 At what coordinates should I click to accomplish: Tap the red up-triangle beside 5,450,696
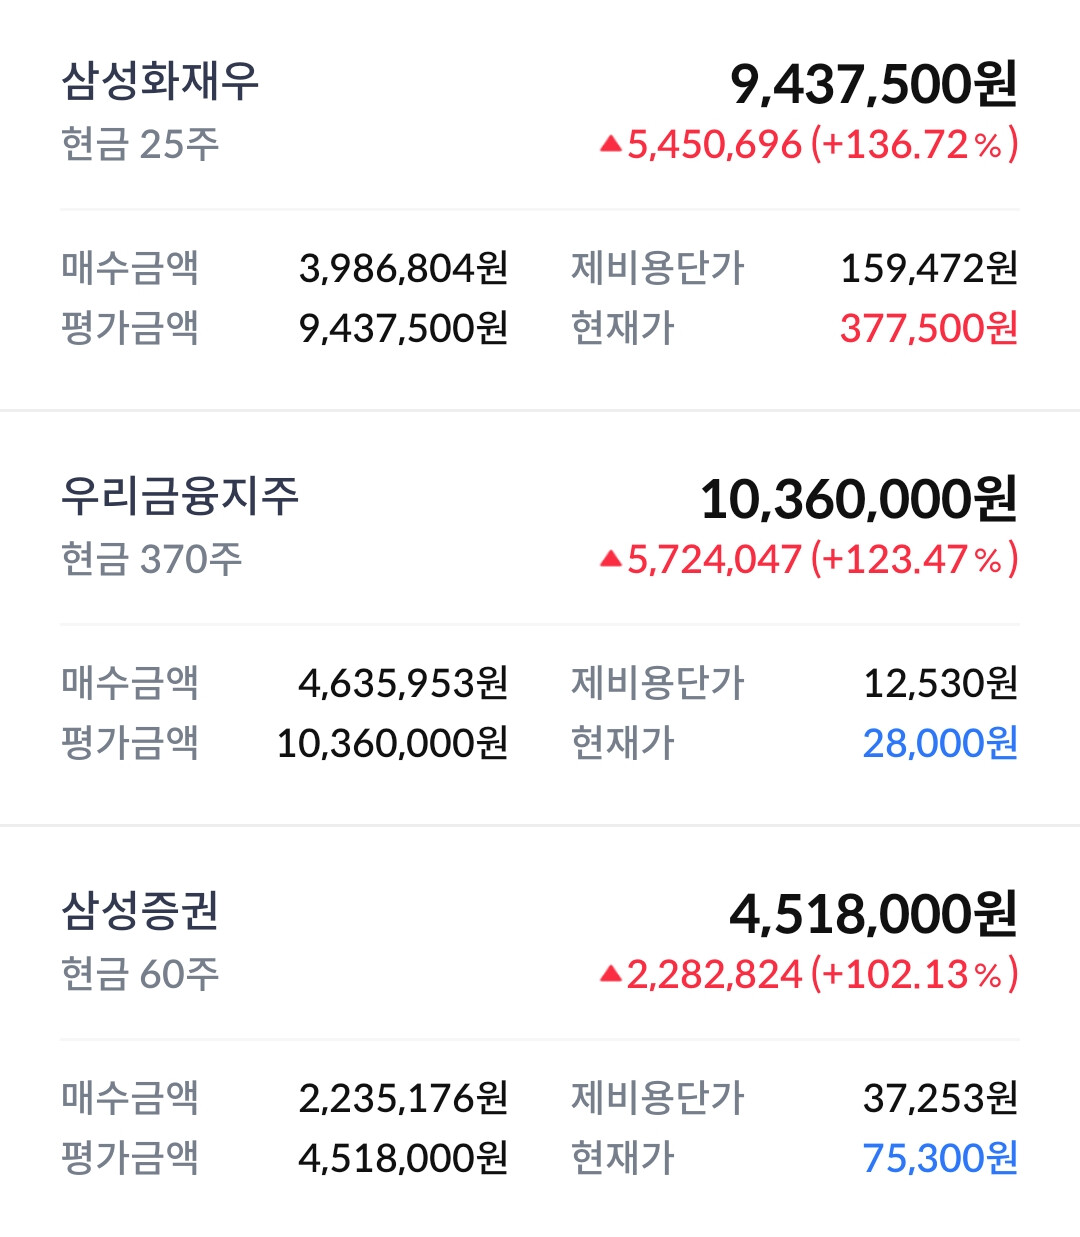tap(610, 145)
